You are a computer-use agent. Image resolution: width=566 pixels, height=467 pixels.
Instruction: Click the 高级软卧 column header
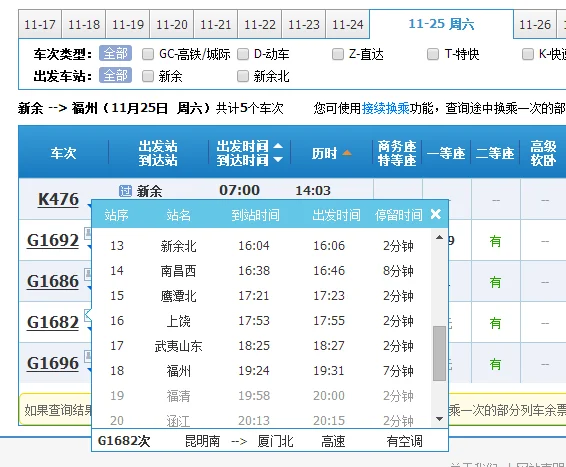[543, 153]
